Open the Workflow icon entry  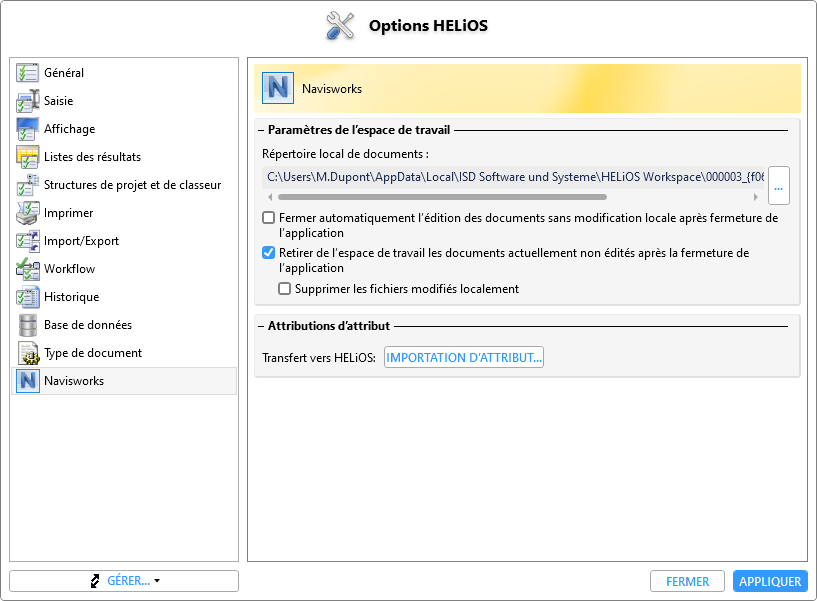27,269
